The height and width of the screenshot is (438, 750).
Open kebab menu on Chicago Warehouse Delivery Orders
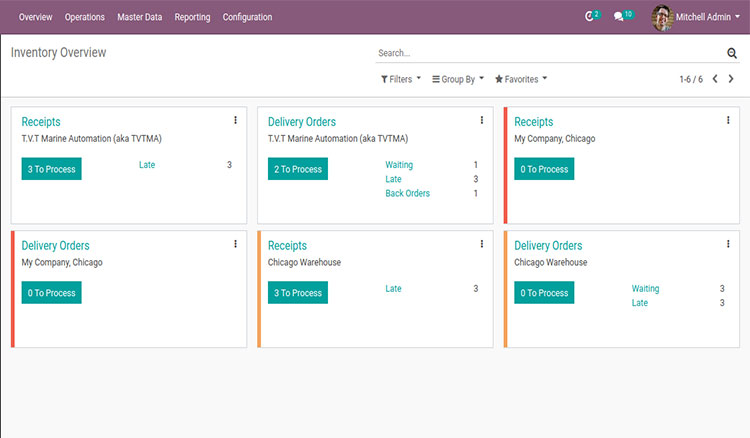pos(728,244)
